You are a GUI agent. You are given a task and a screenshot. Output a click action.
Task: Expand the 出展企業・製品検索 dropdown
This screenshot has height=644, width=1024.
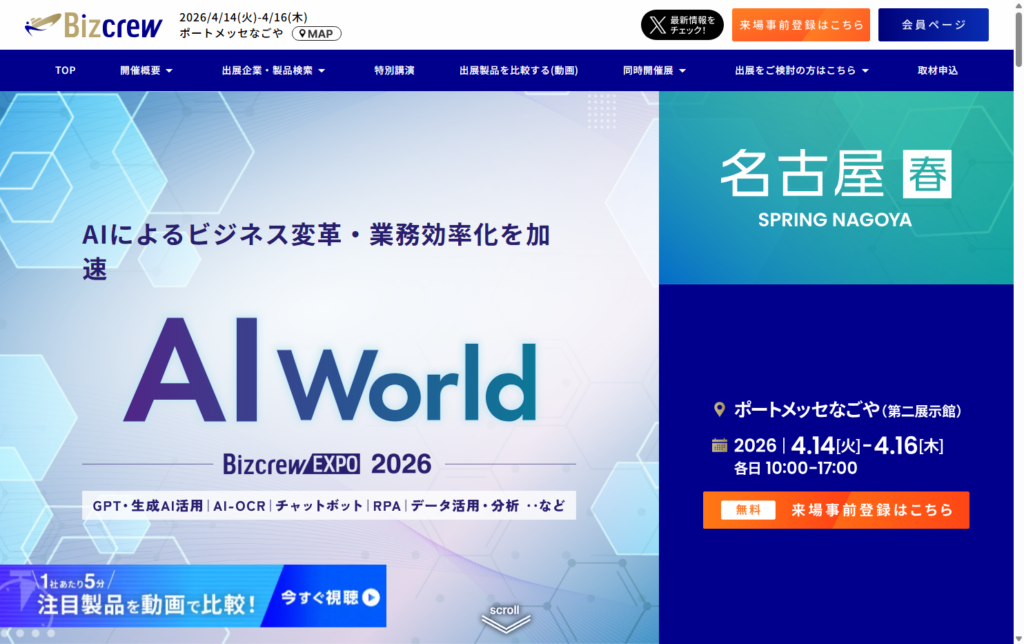tap(273, 71)
